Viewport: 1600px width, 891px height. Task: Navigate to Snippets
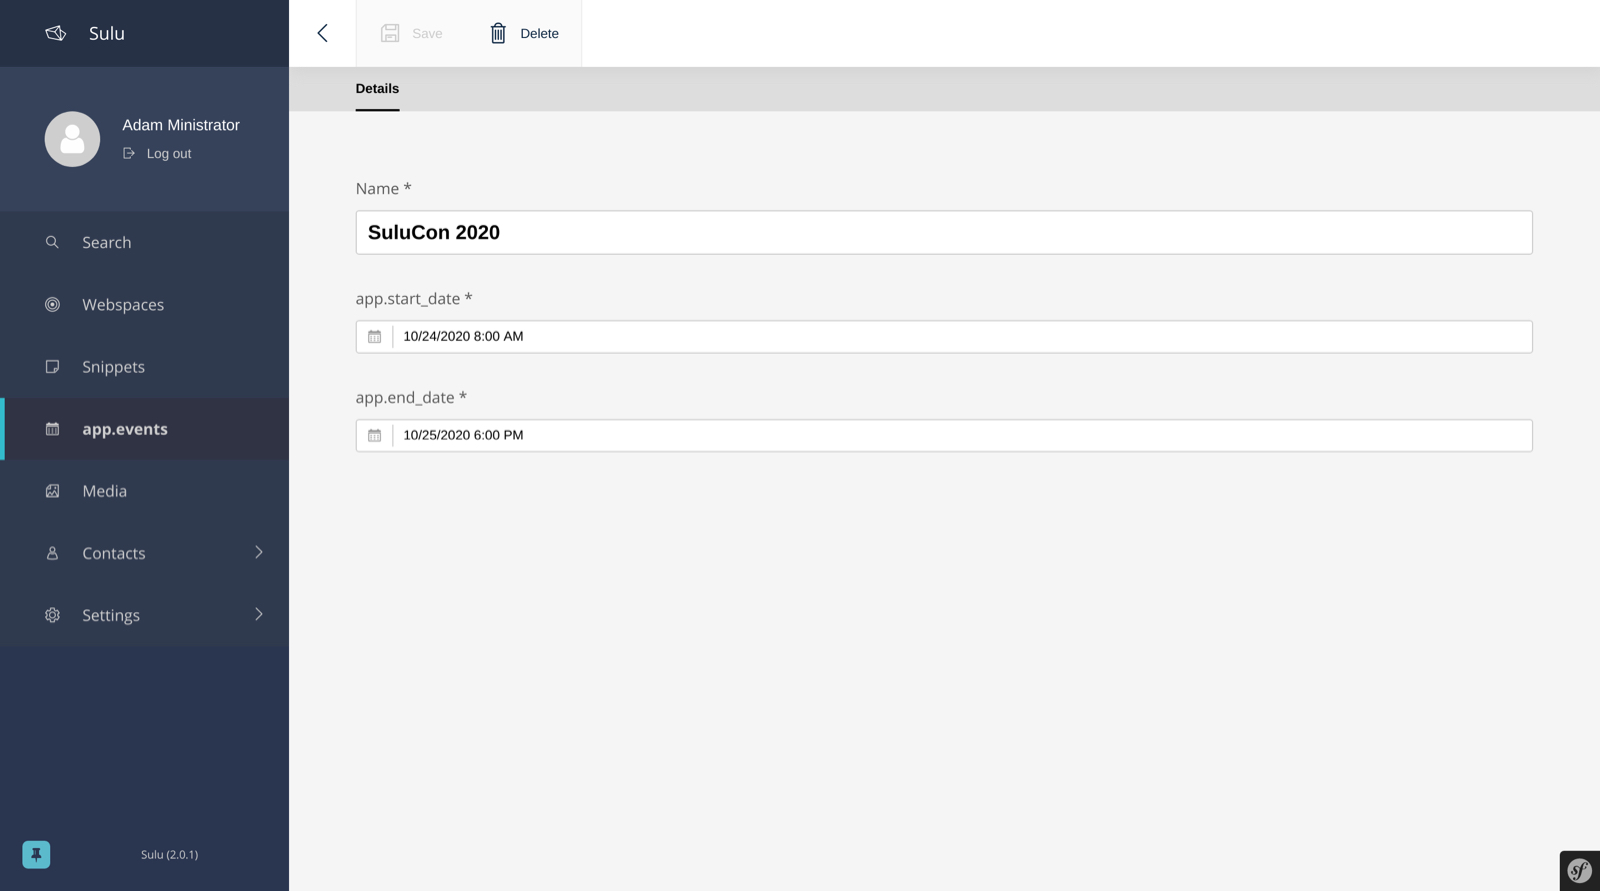coord(144,366)
